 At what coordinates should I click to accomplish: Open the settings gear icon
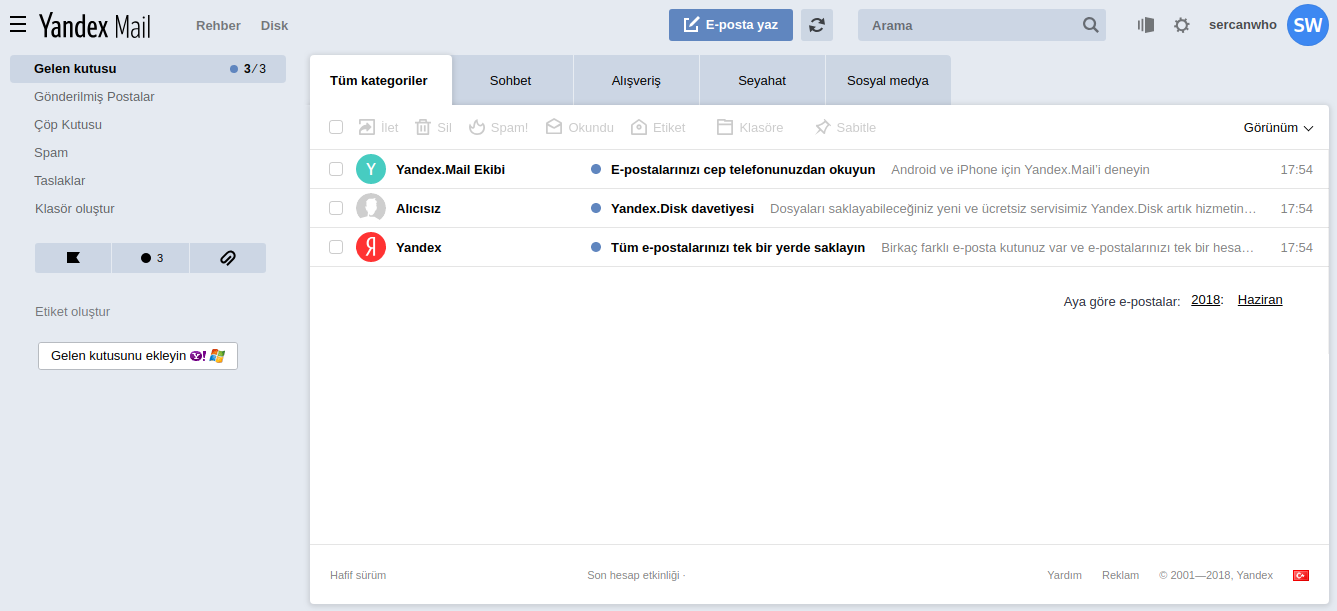(1182, 25)
